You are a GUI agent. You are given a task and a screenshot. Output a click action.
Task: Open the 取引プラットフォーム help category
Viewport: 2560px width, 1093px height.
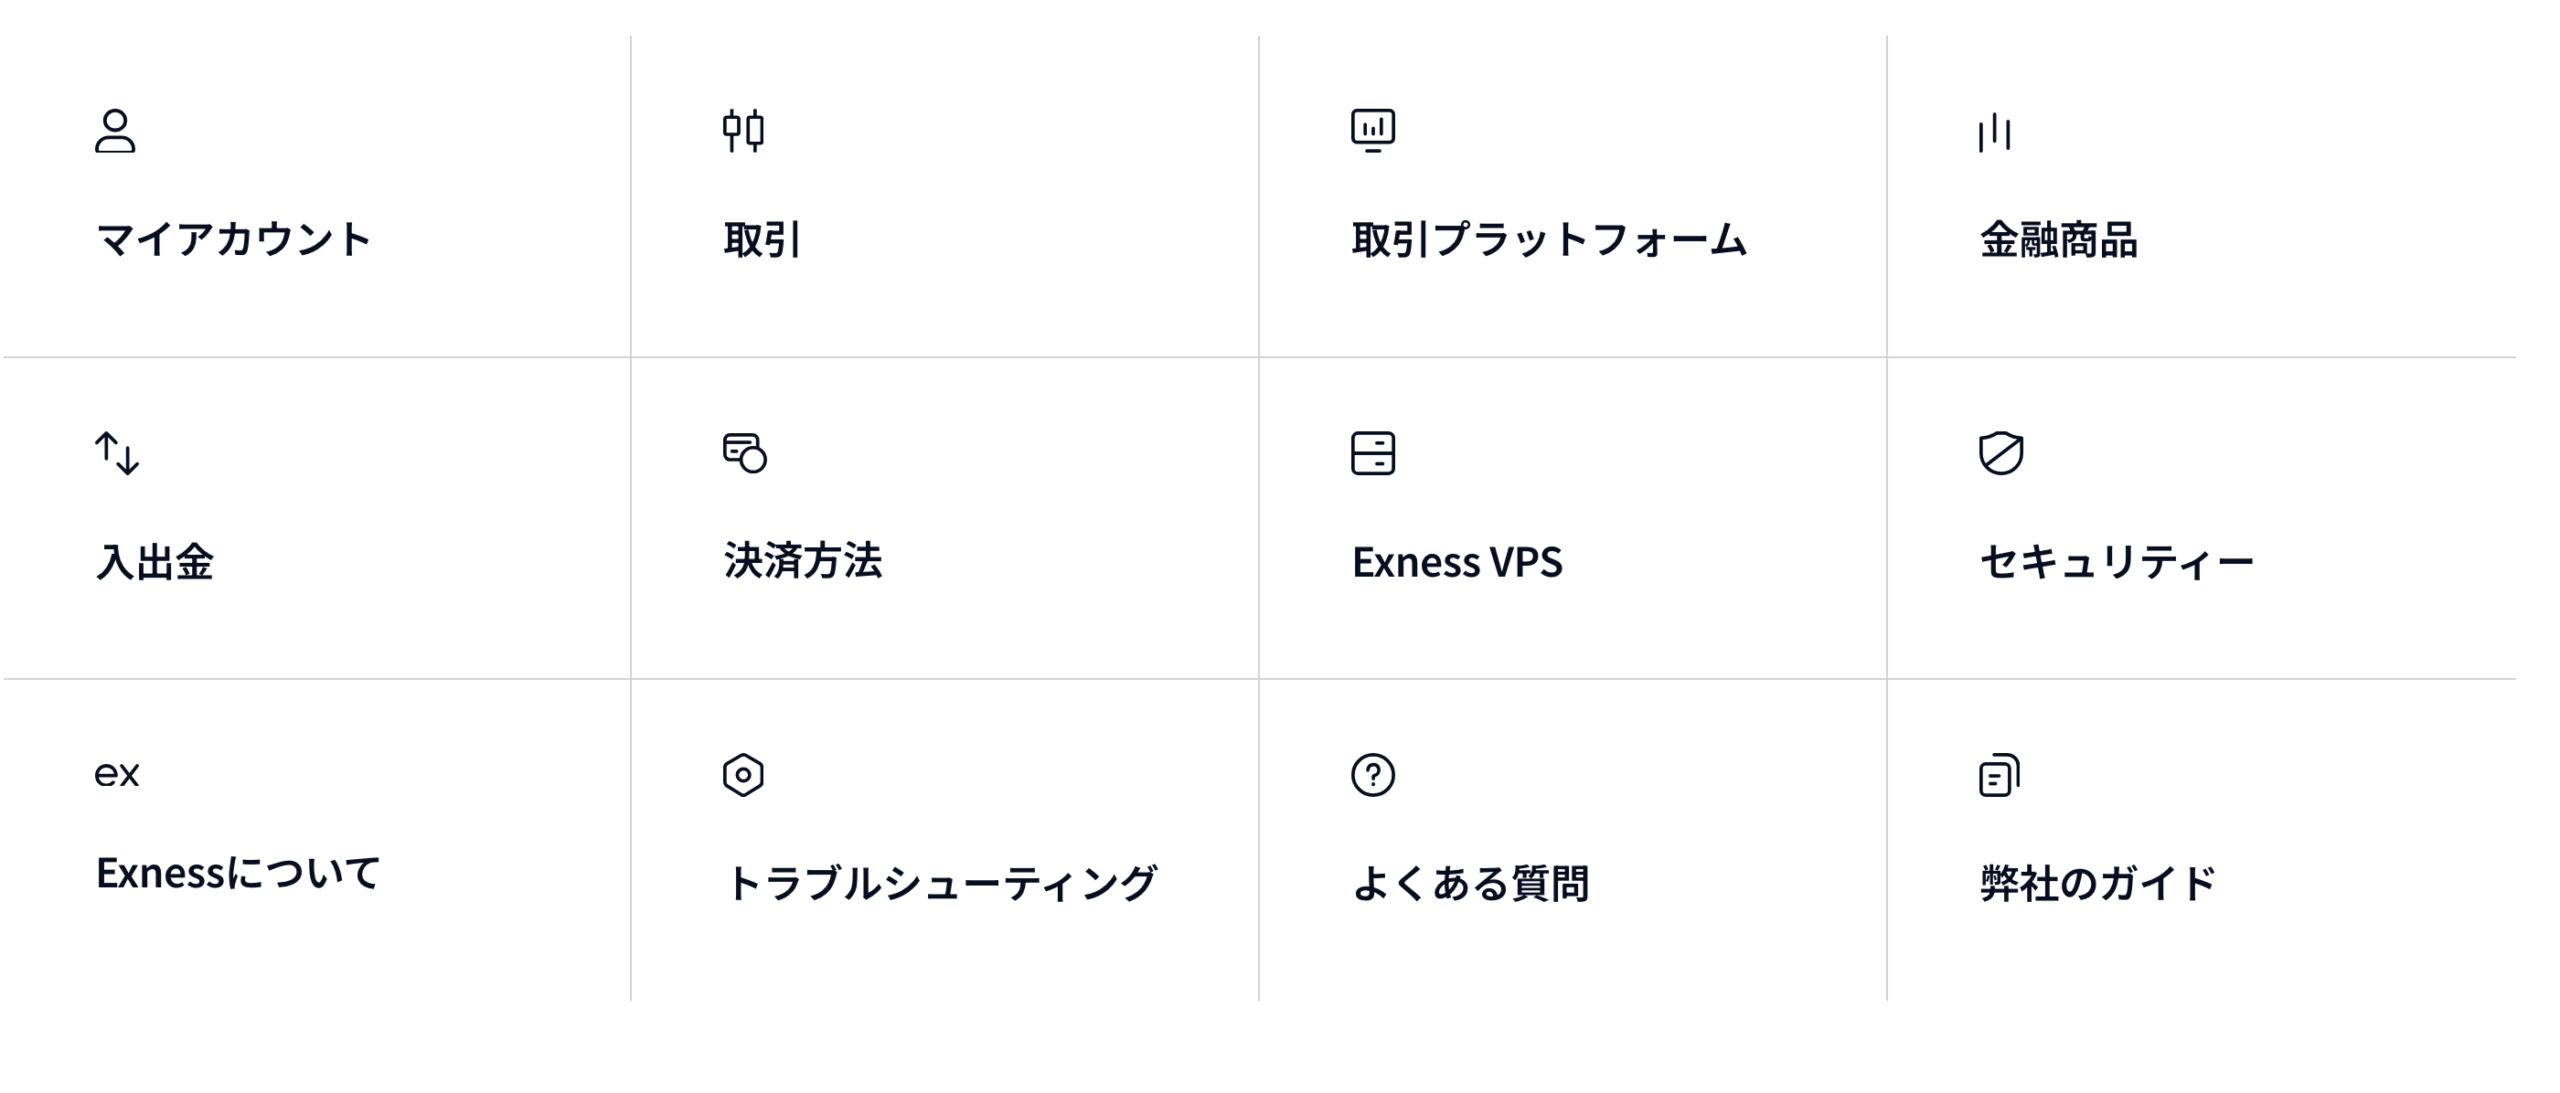(x=1549, y=240)
